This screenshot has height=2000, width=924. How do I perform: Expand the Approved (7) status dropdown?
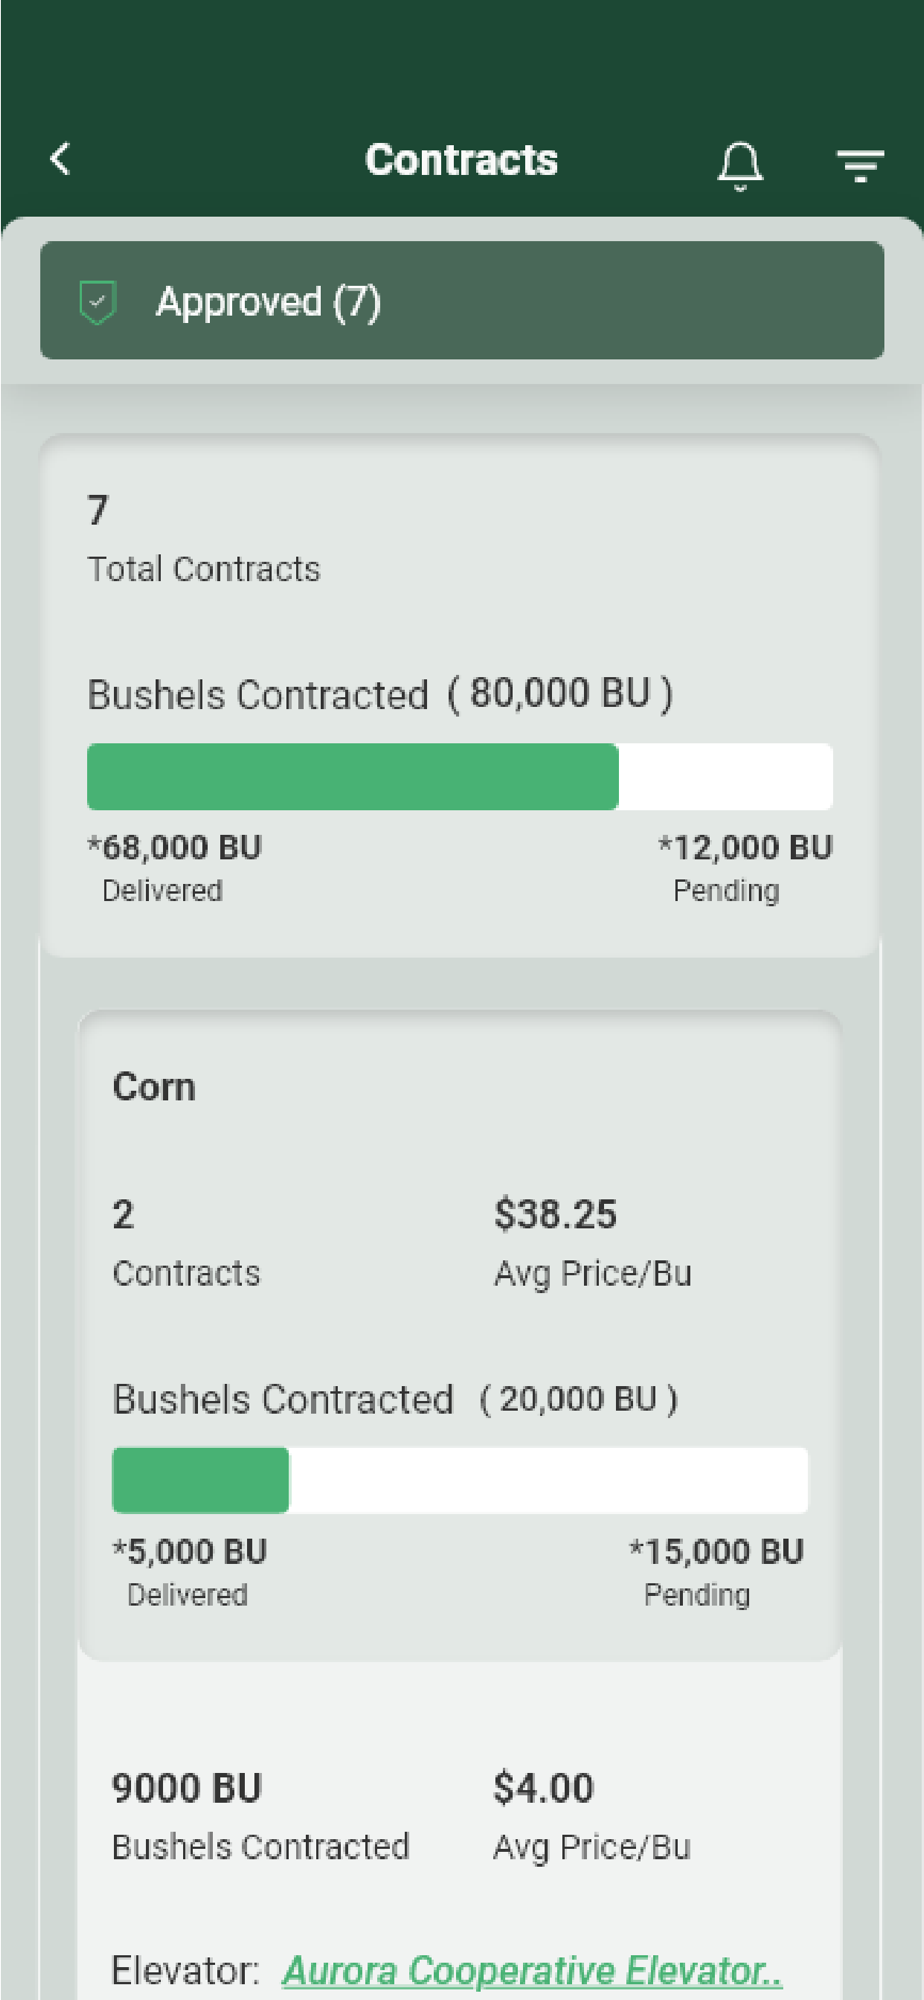click(x=462, y=301)
